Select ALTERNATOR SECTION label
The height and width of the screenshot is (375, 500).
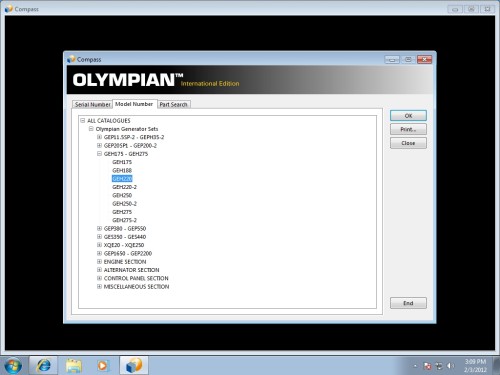pyautogui.click(x=132, y=270)
